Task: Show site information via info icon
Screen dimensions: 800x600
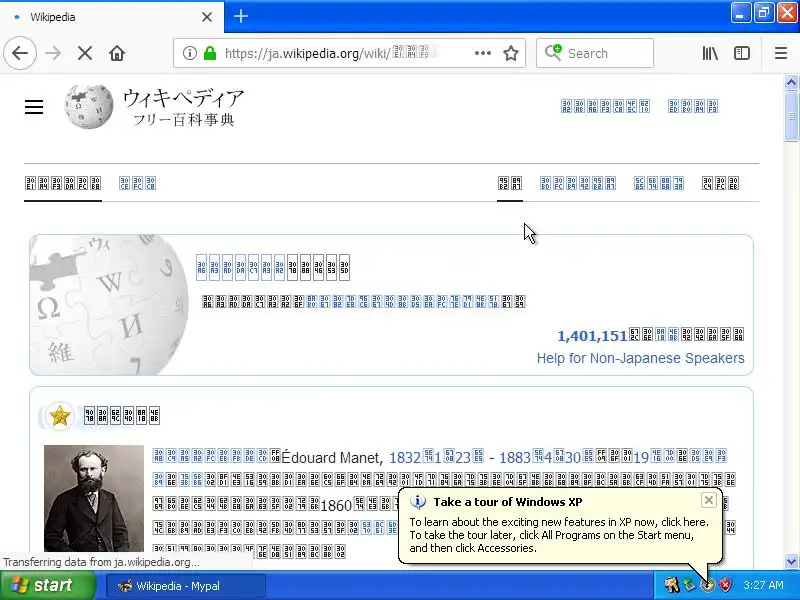Action: (x=189, y=53)
